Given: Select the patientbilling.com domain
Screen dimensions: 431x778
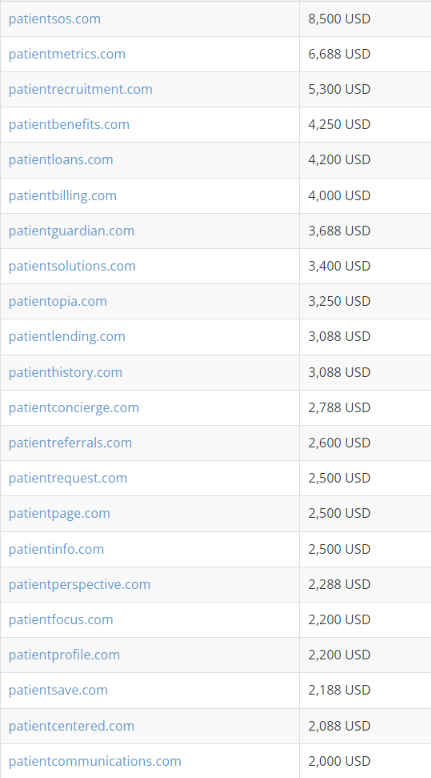Looking at the screenshot, I should tap(62, 196).
